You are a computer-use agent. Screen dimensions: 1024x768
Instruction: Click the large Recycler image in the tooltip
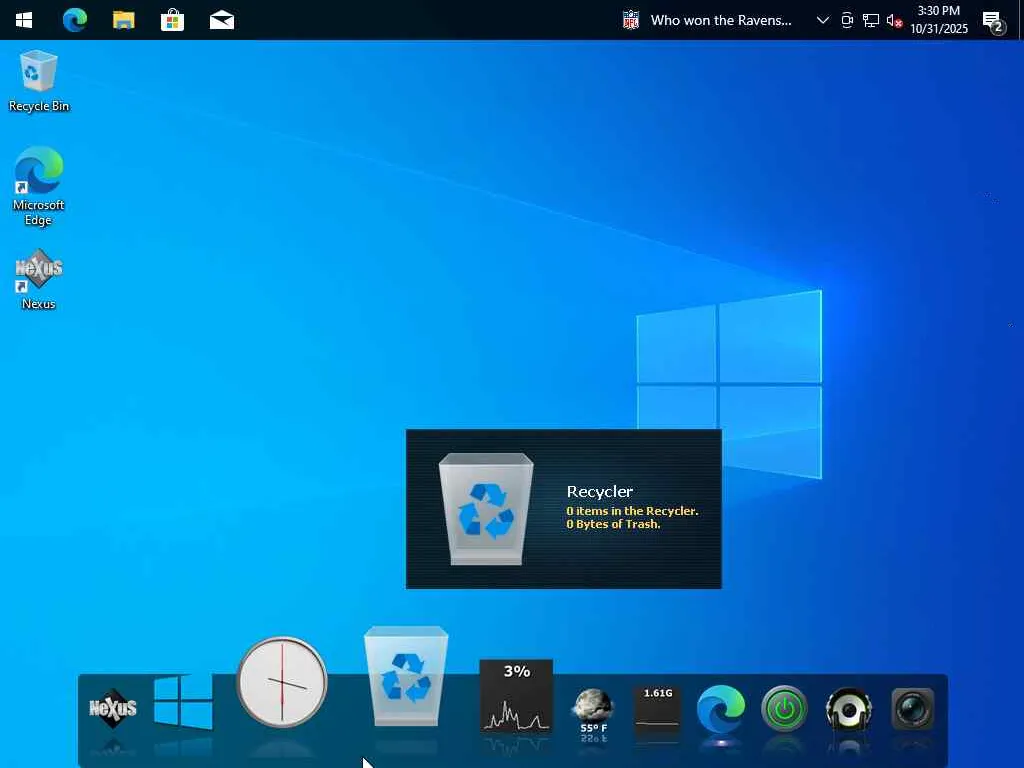[x=486, y=509]
